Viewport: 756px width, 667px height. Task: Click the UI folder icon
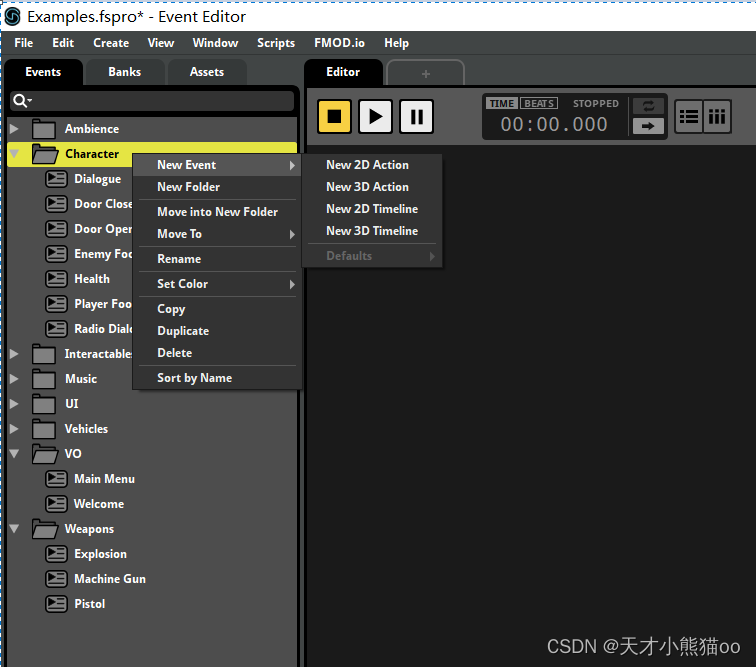coord(44,404)
